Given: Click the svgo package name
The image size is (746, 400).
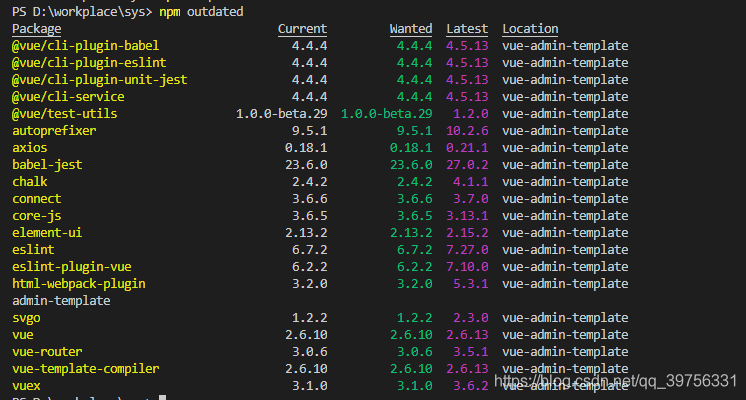Looking at the screenshot, I should (x=26, y=318).
